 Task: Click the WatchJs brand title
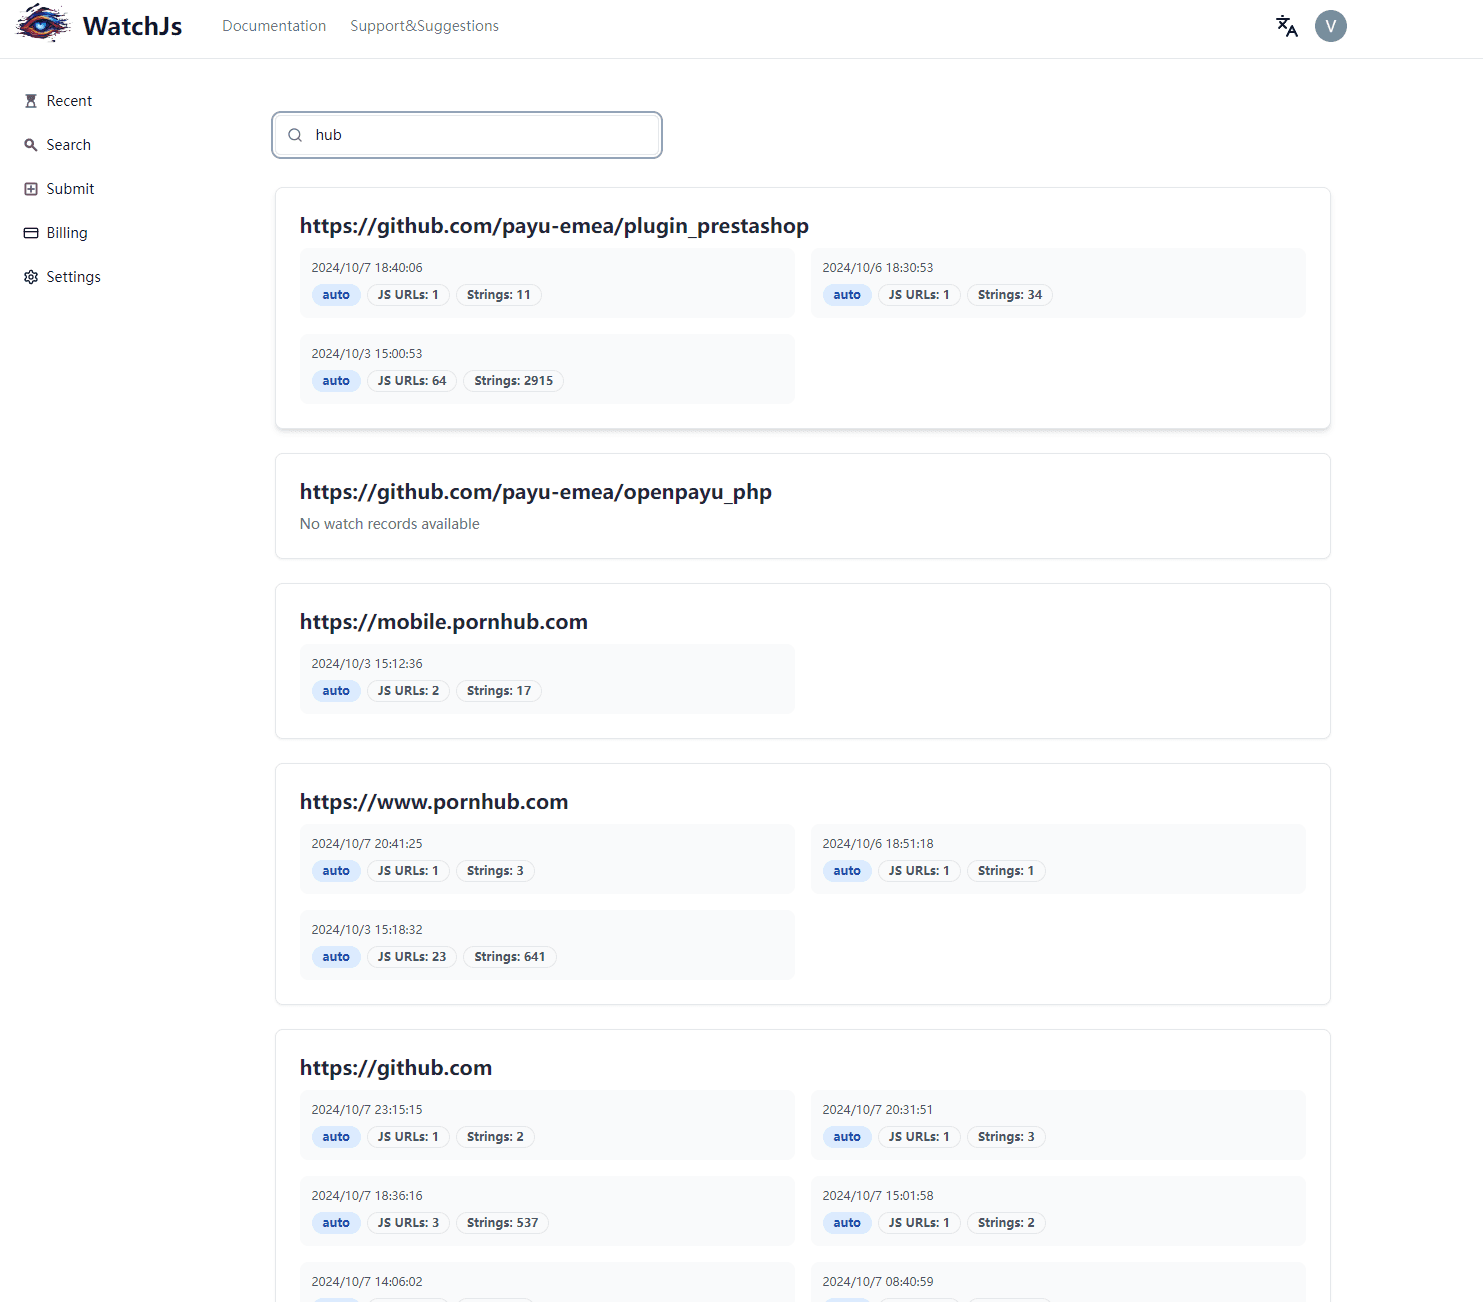(x=132, y=26)
